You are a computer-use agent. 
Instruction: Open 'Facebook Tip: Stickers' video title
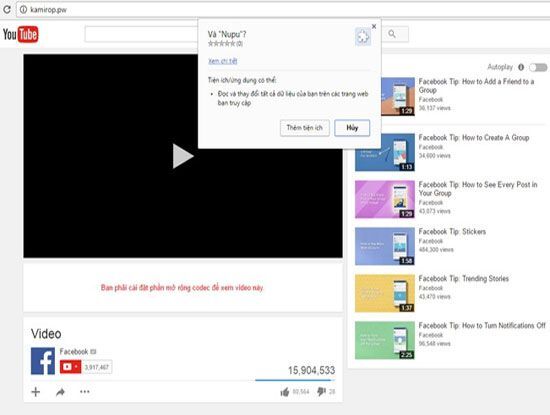point(452,232)
